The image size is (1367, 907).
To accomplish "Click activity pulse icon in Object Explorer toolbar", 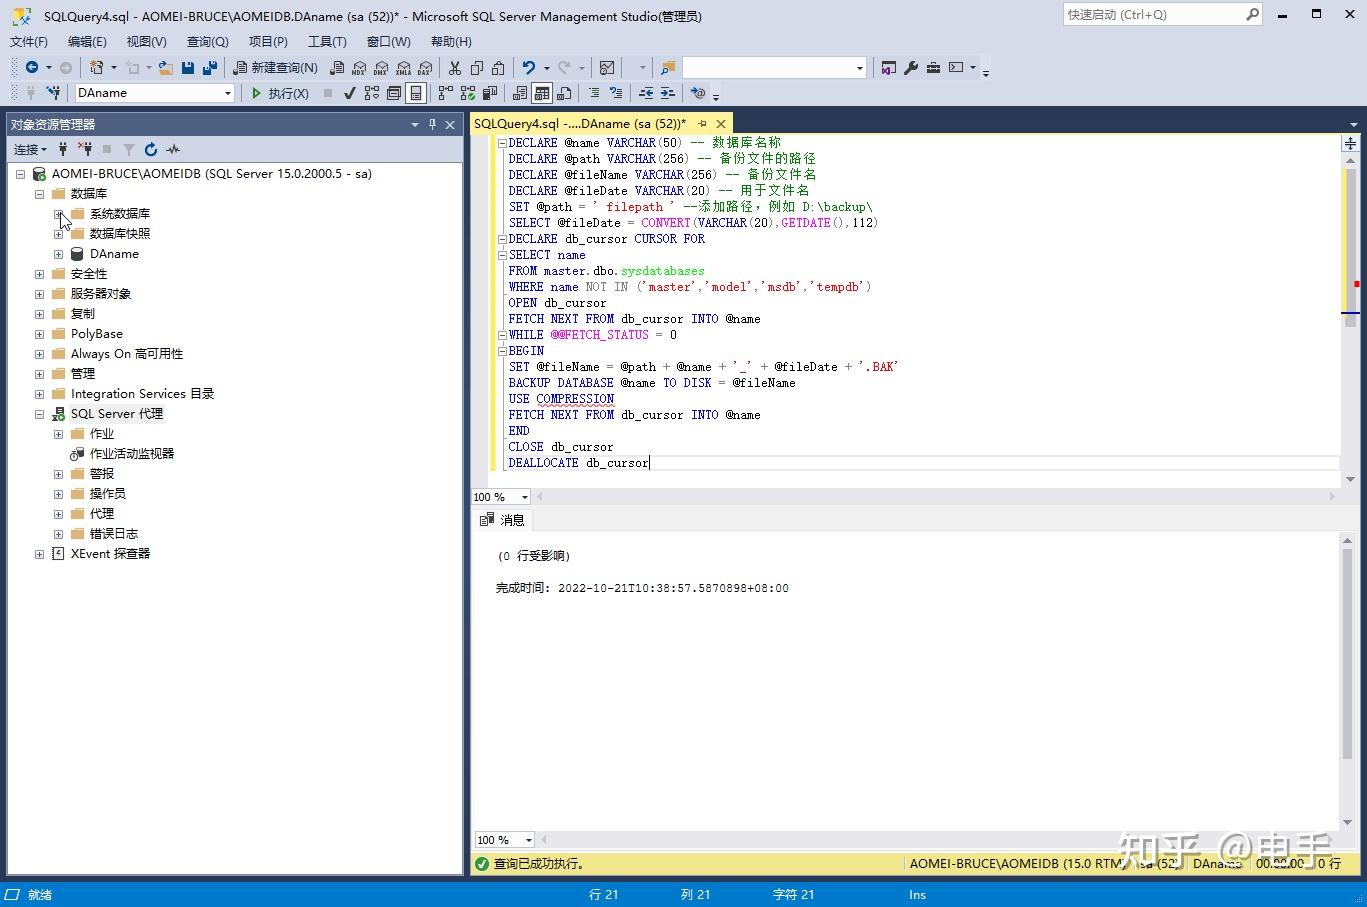I will coord(173,149).
